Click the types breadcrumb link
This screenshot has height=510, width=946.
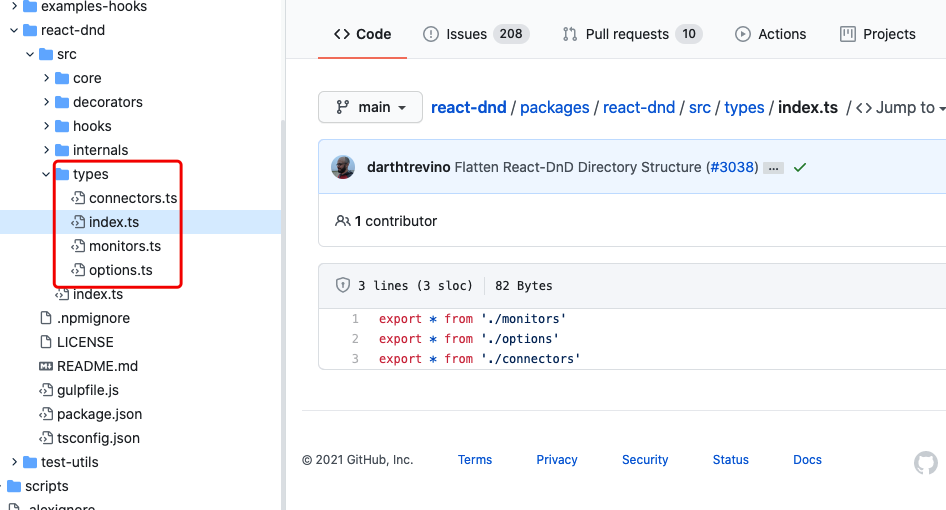point(744,107)
